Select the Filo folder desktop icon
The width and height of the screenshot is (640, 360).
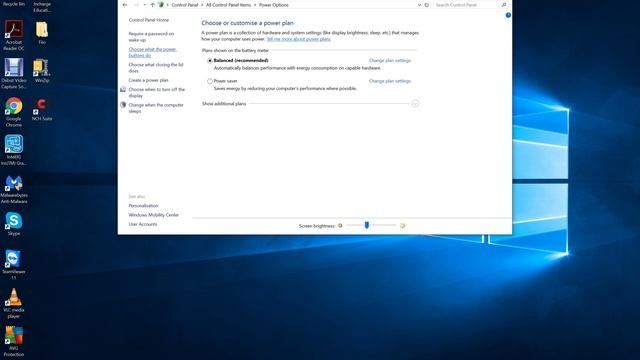click(42, 33)
